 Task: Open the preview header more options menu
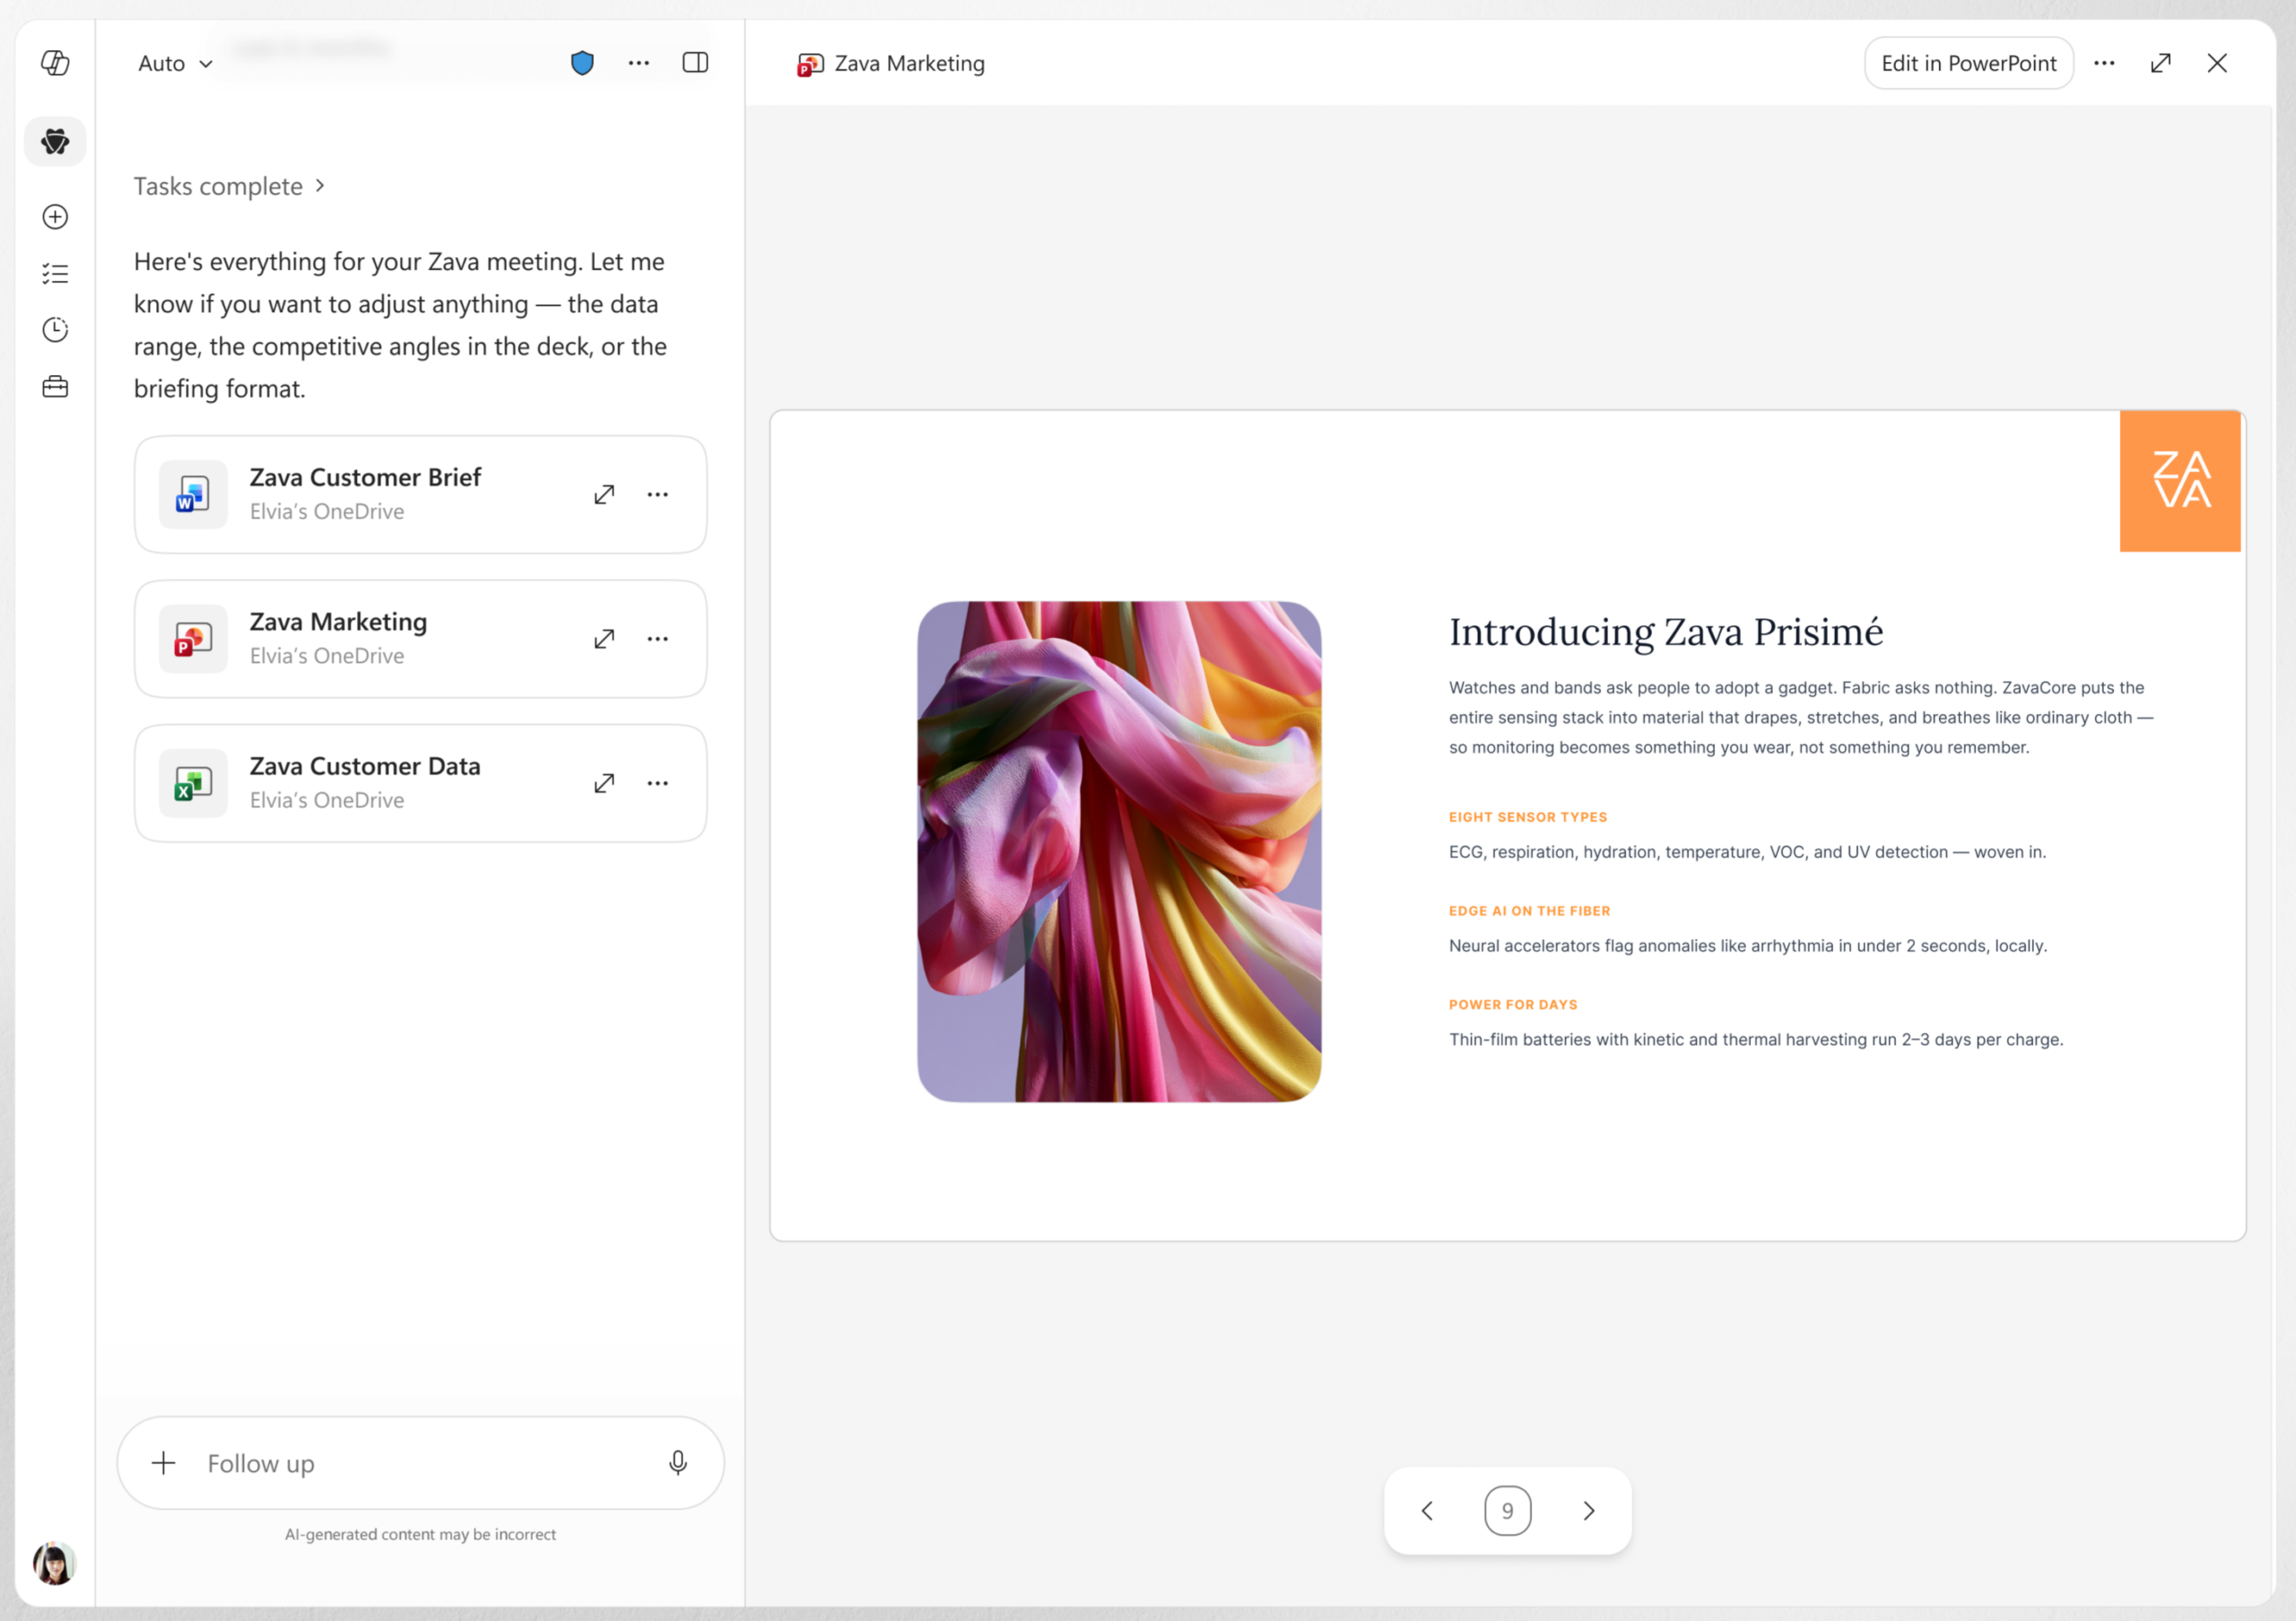pos(2104,63)
